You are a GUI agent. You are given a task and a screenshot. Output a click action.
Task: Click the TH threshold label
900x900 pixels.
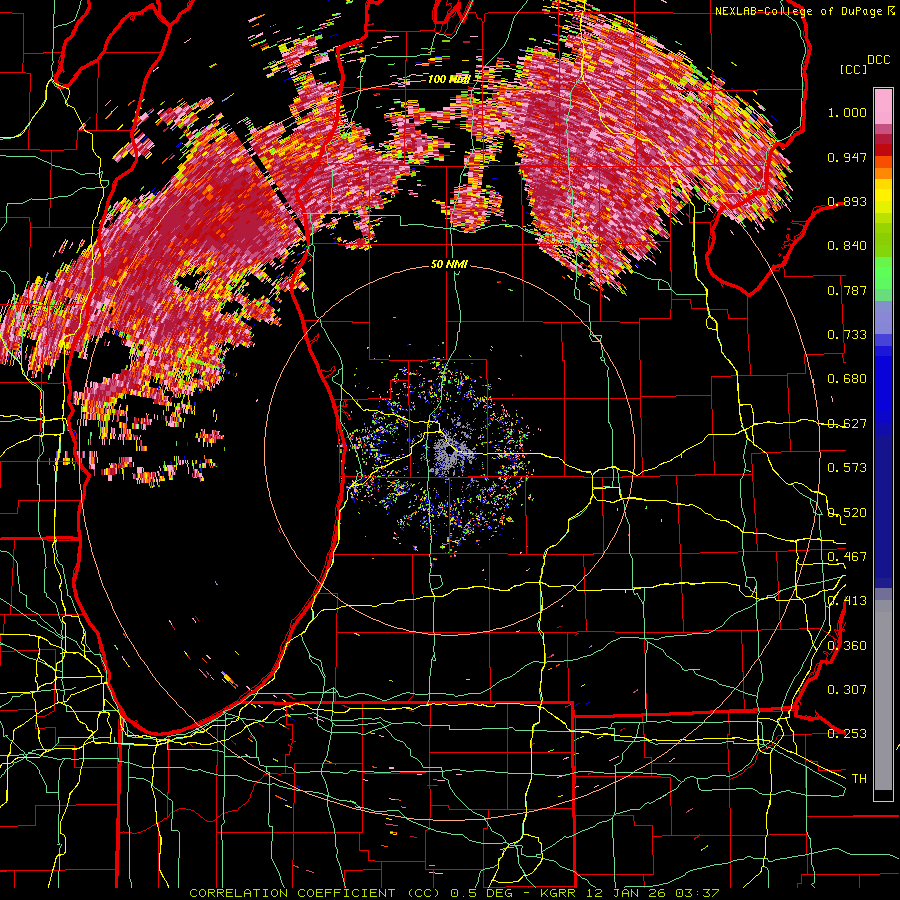click(x=859, y=779)
